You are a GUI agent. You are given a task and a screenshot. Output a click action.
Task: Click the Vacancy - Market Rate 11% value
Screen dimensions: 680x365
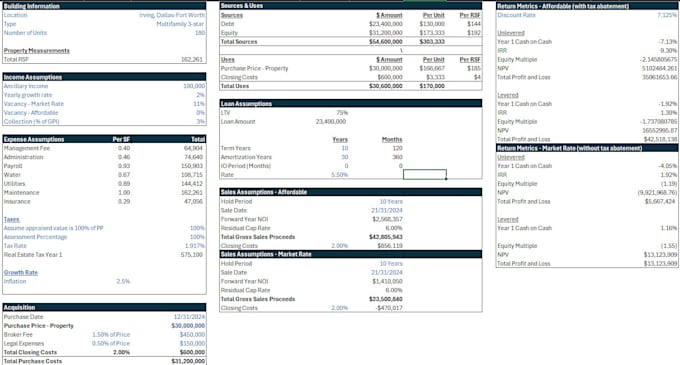tap(199, 104)
